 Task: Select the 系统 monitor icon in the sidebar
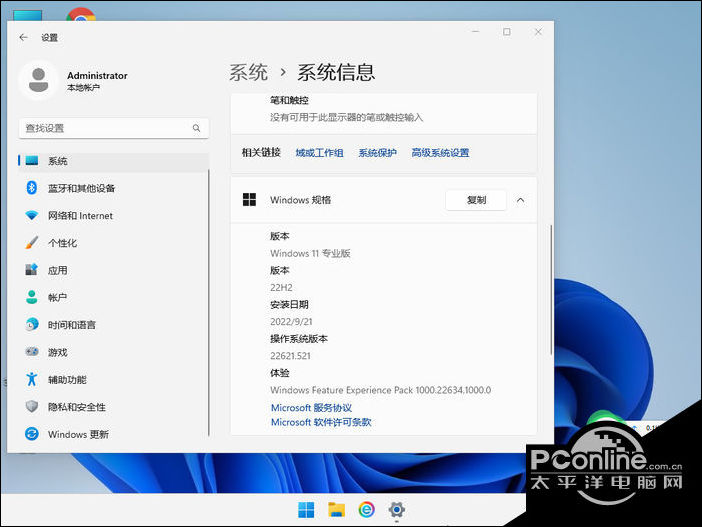pos(32,160)
